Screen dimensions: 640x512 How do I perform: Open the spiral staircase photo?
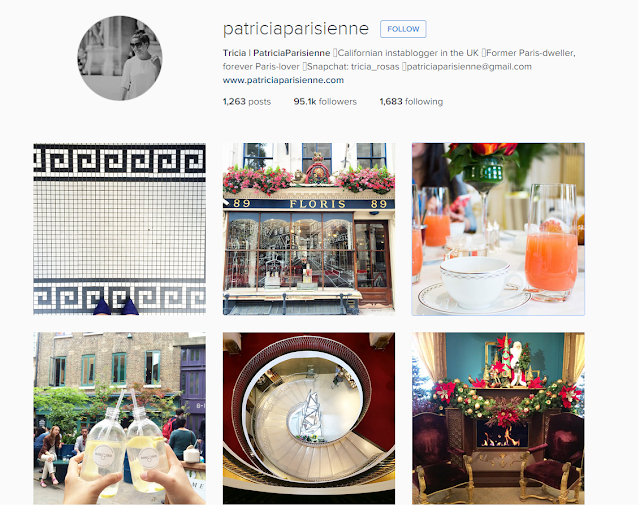(x=309, y=418)
